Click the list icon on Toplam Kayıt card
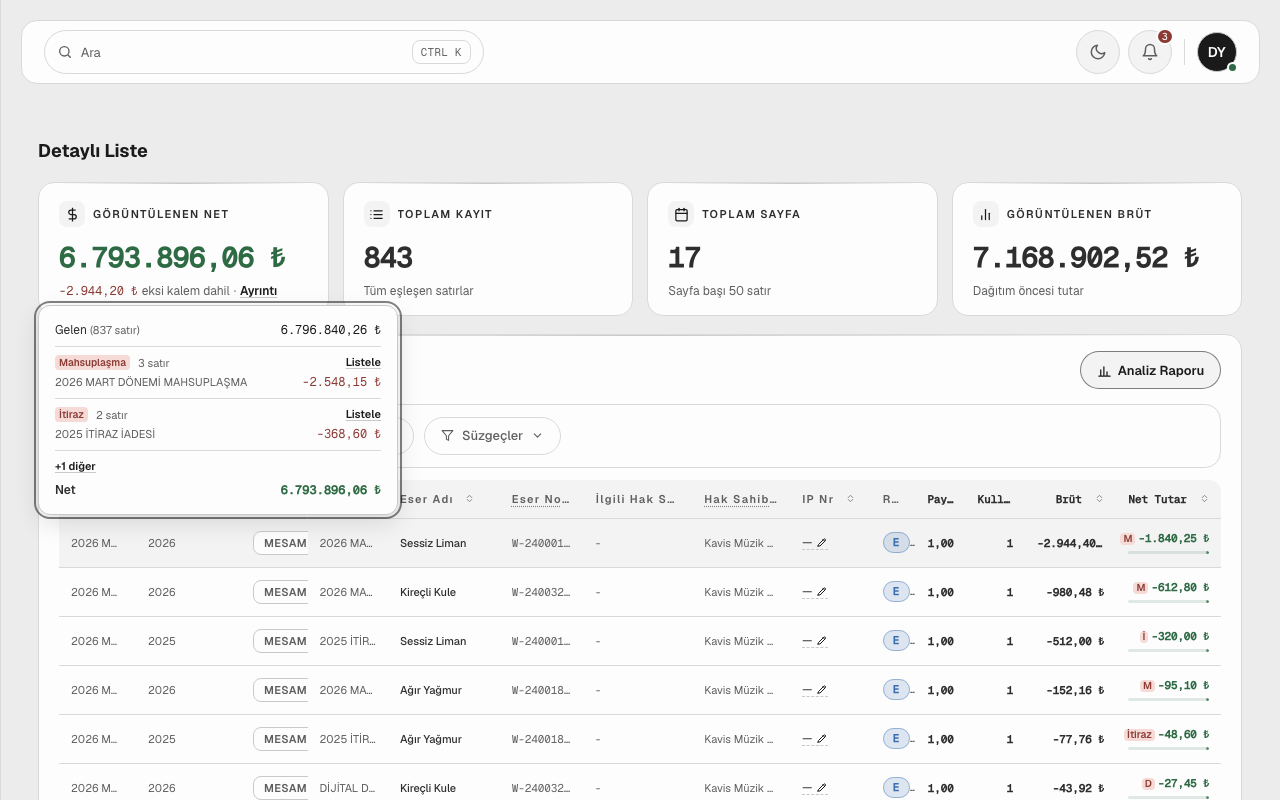 pos(377,214)
